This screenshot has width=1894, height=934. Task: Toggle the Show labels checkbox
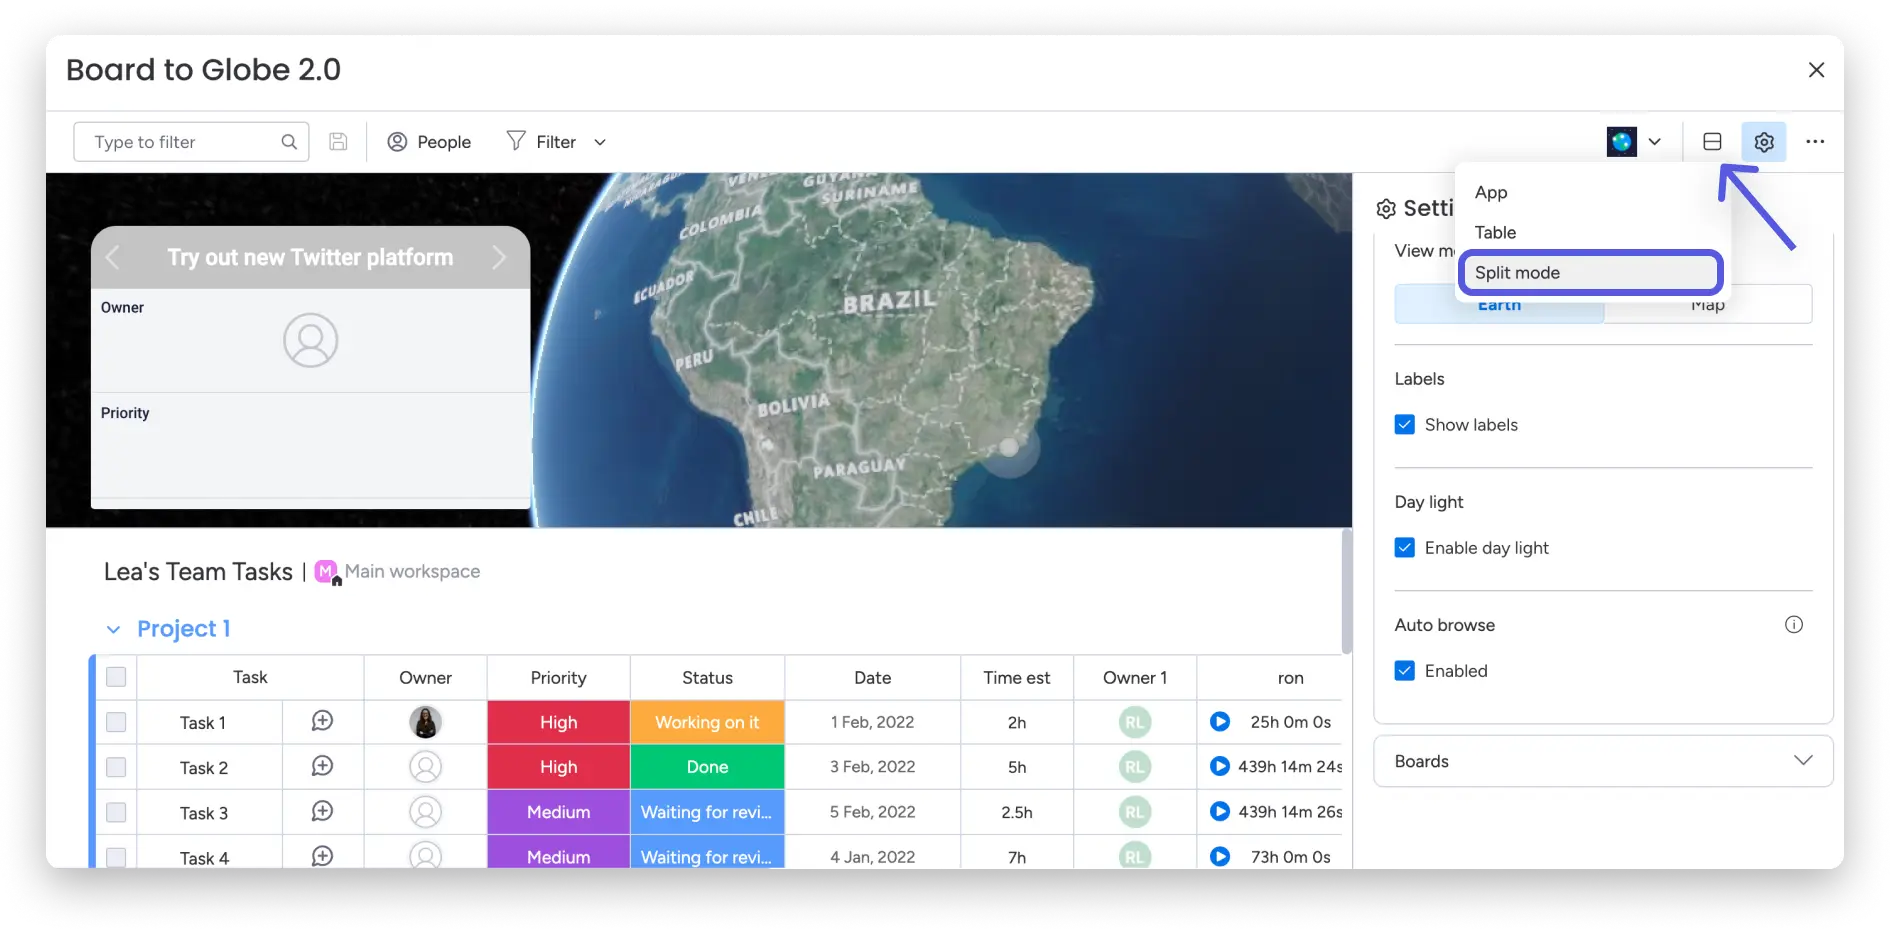(1405, 425)
